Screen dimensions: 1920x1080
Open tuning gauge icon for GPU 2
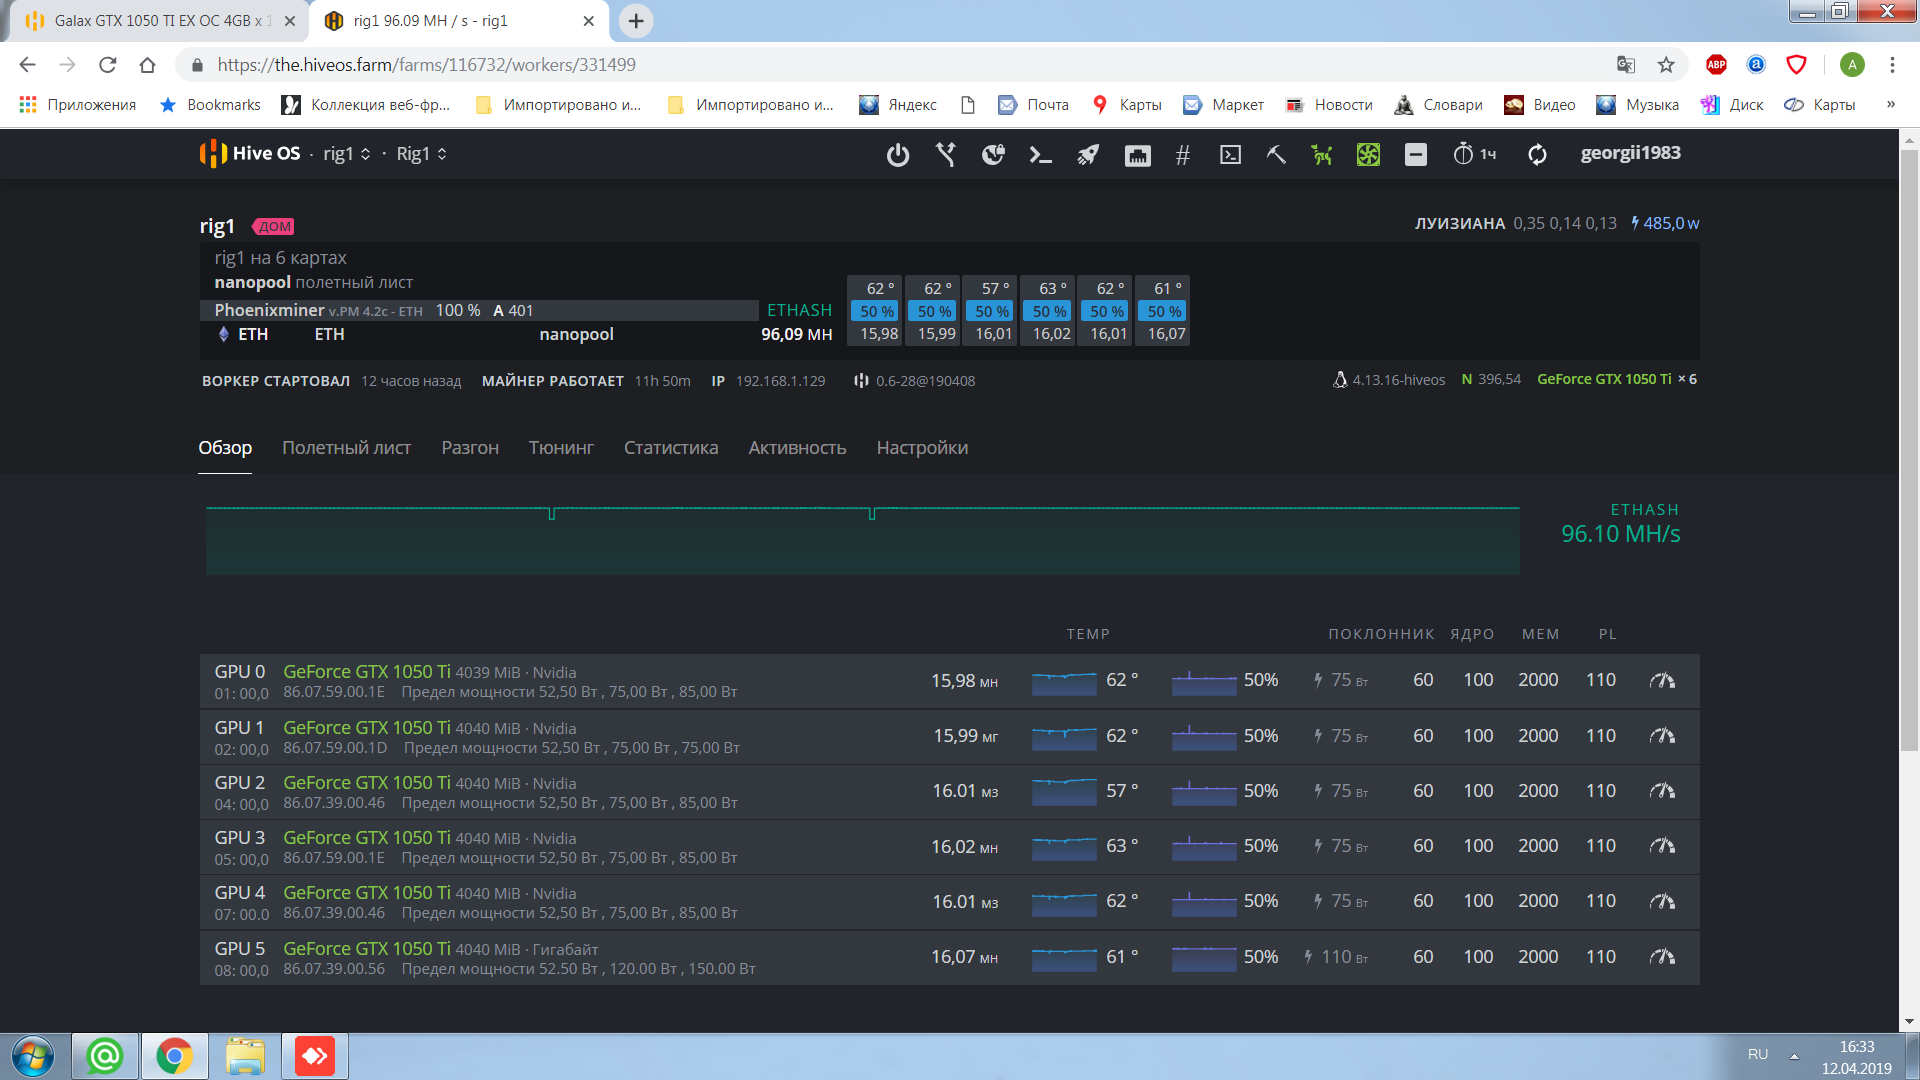click(x=1661, y=791)
